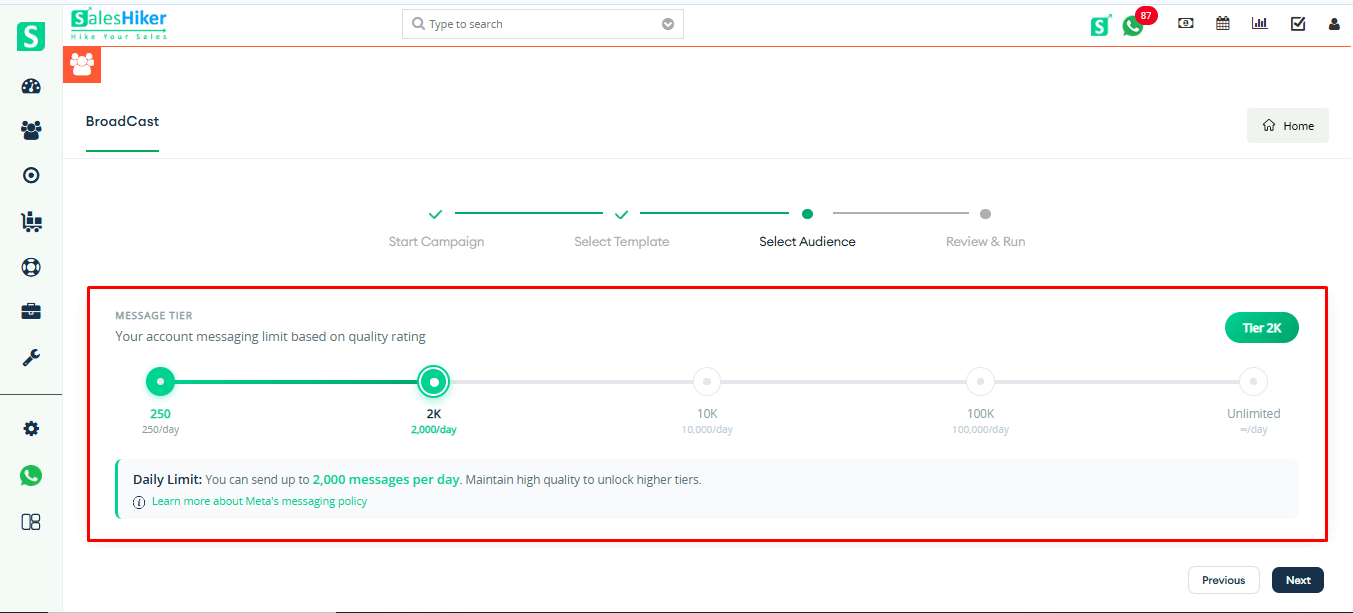This screenshot has height=613, width=1353.
Task: Open the checkbox tasks icon in header
Action: [x=1298, y=24]
